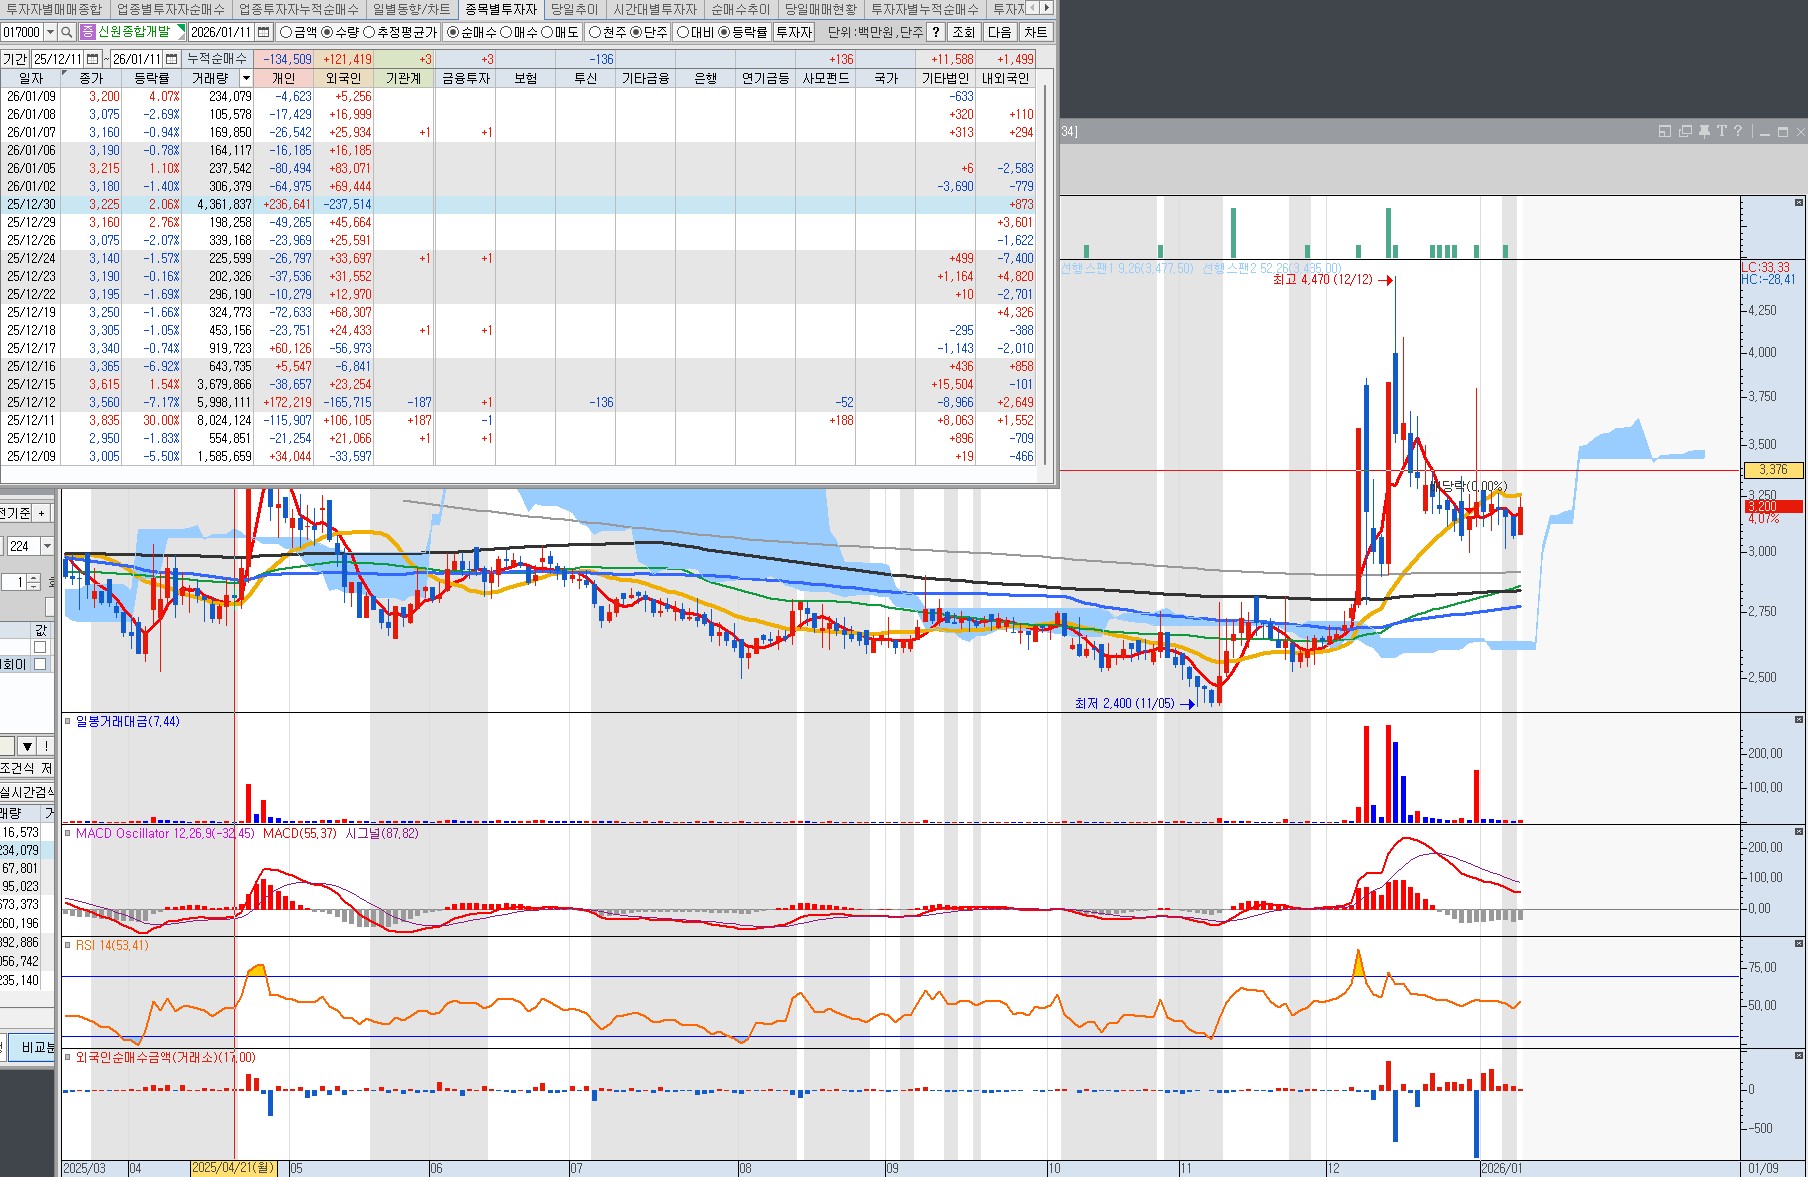
Task: Click the overlapping windows icon in chart titlebar
Action: pos(1685,131)
